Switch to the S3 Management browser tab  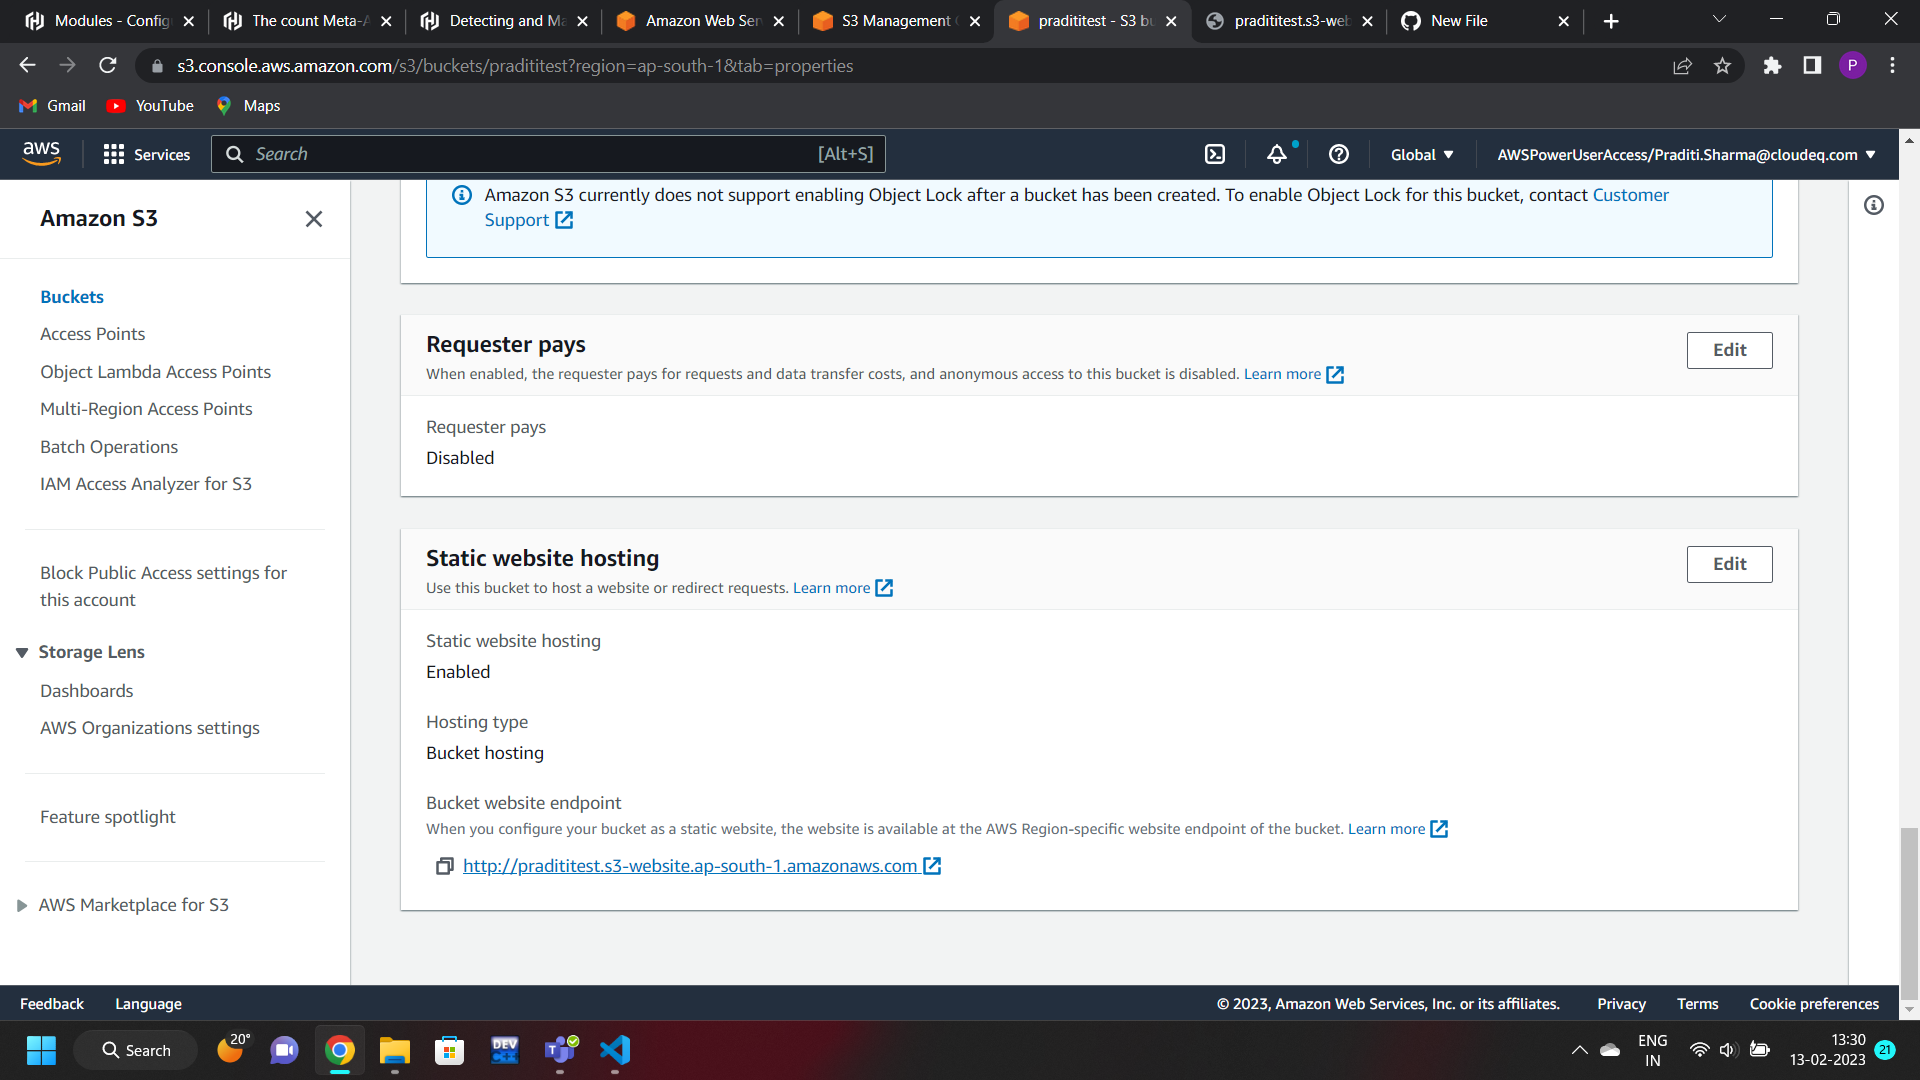(890, 20)
